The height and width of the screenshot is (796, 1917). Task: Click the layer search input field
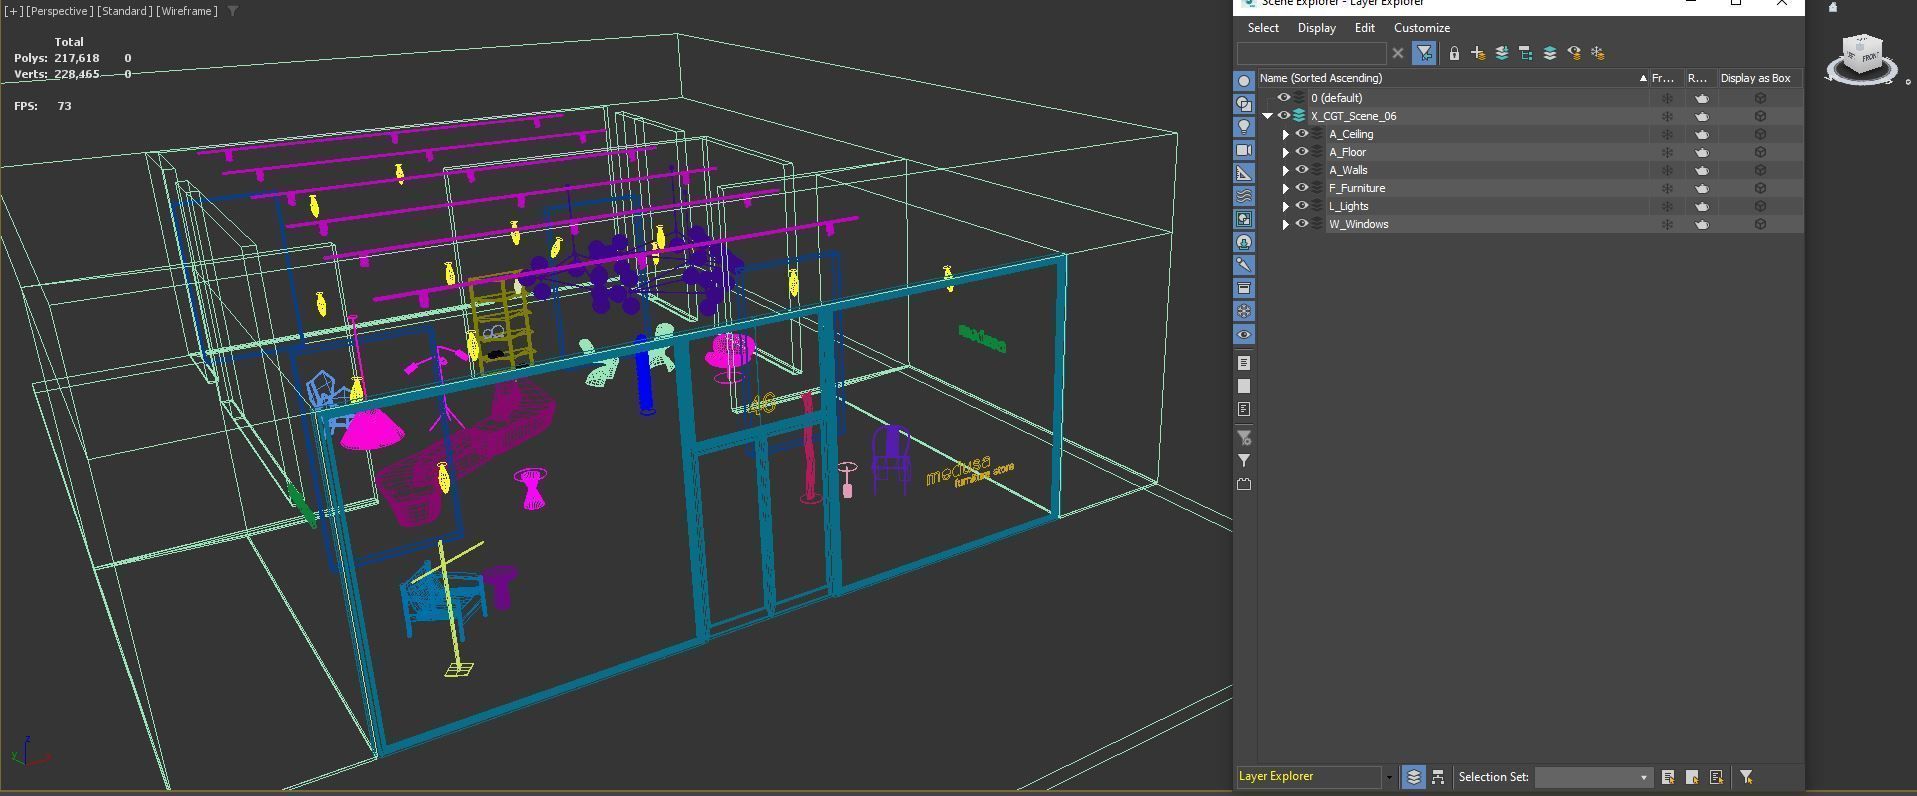pyautogui.click(x=1311, y=54)
